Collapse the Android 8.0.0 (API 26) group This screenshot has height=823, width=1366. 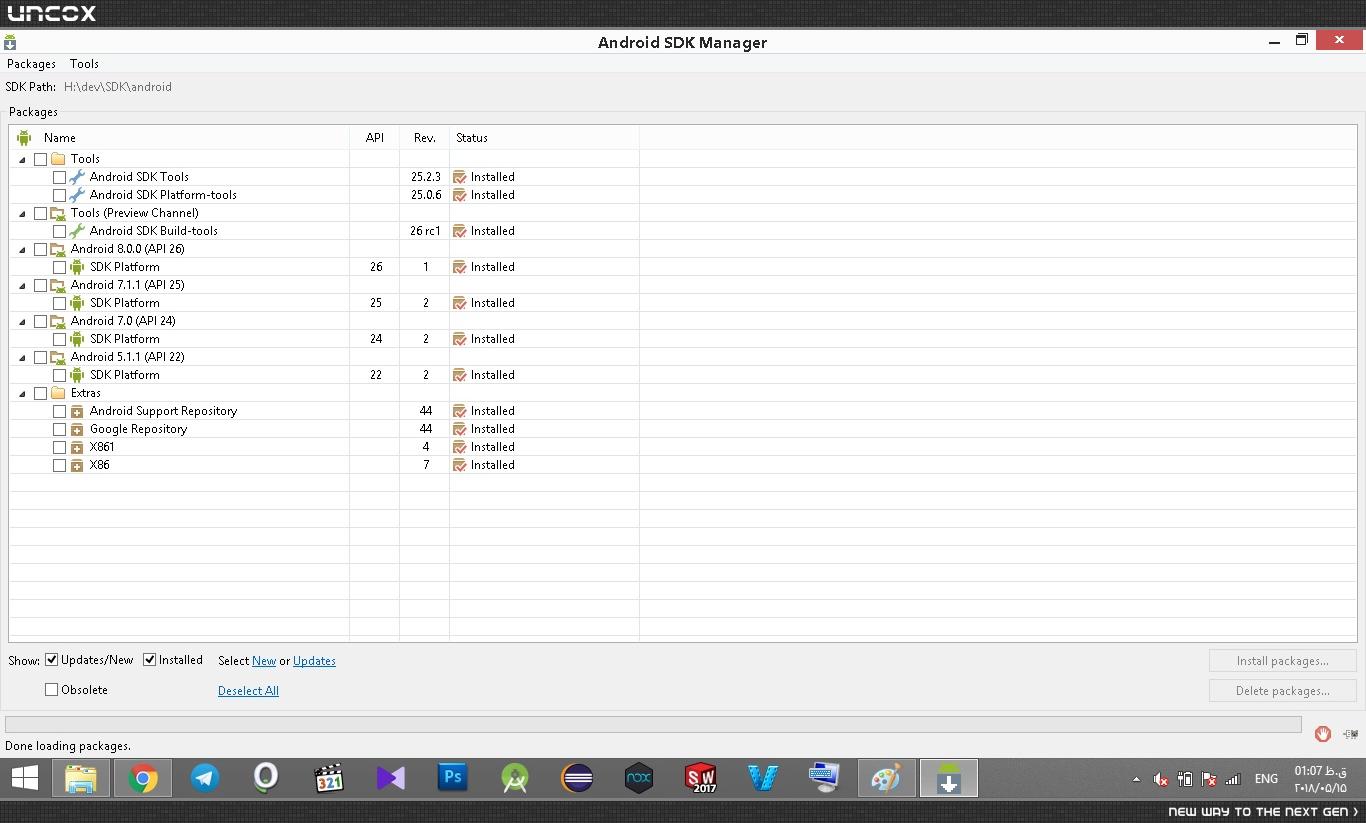22,249
